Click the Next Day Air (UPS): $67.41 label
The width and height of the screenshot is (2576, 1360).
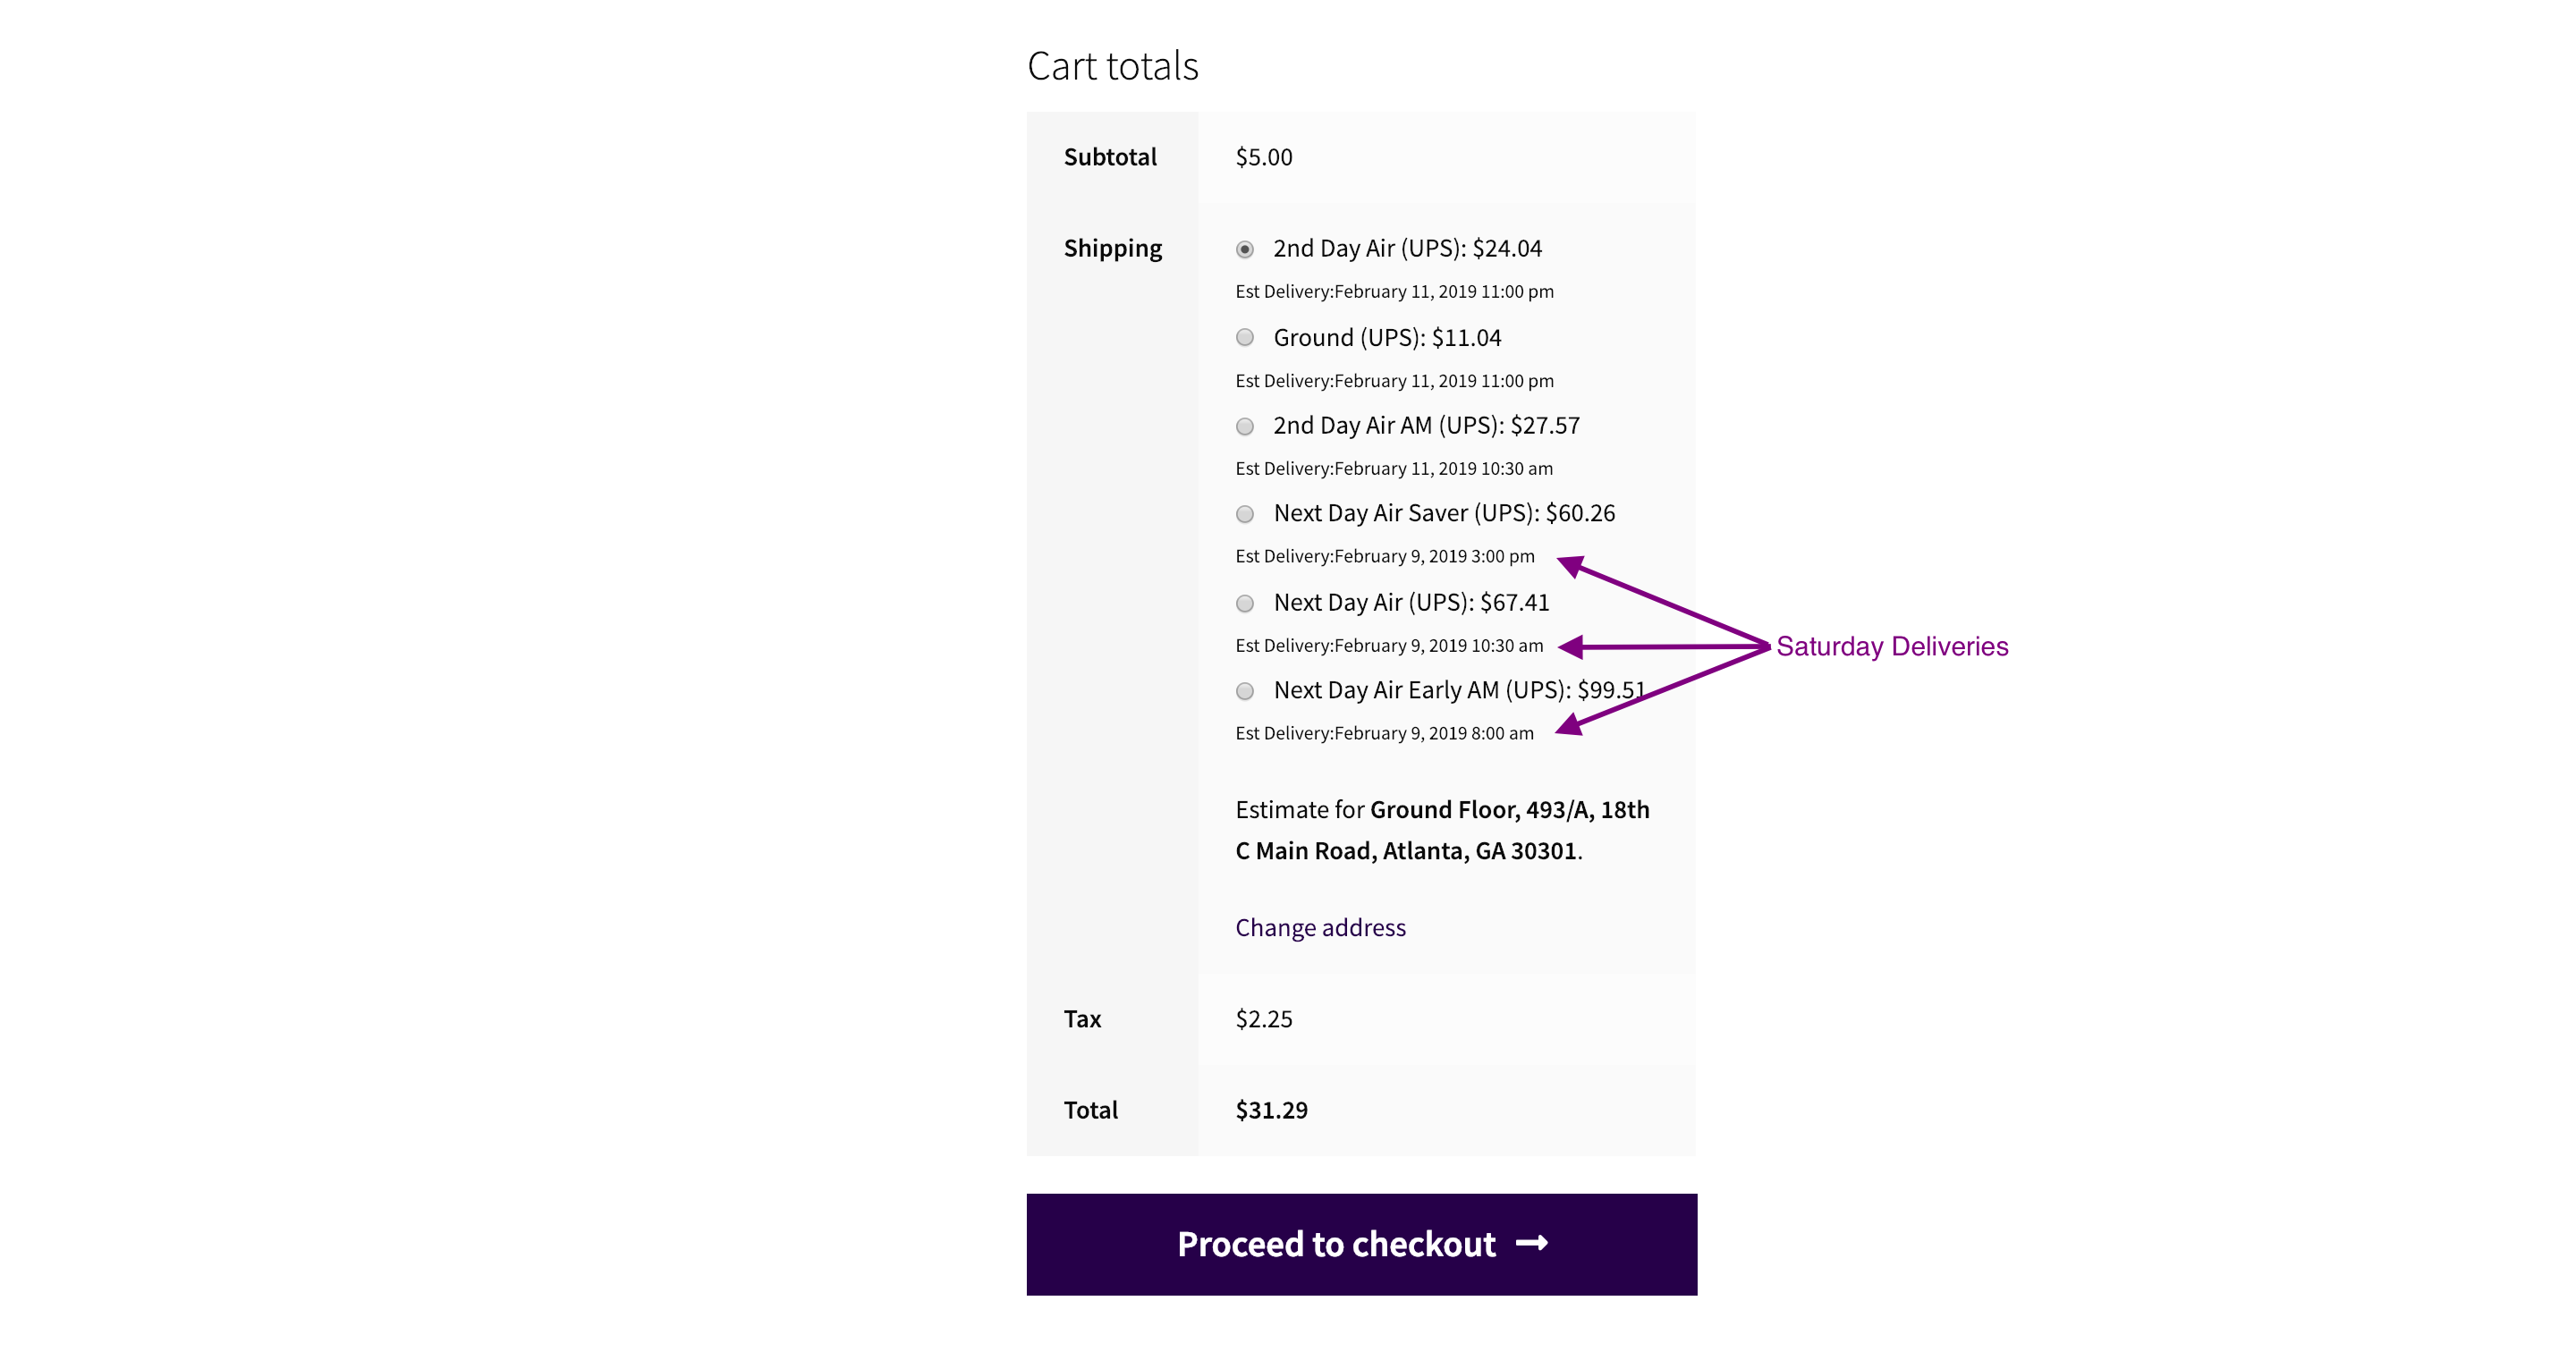1411,603
